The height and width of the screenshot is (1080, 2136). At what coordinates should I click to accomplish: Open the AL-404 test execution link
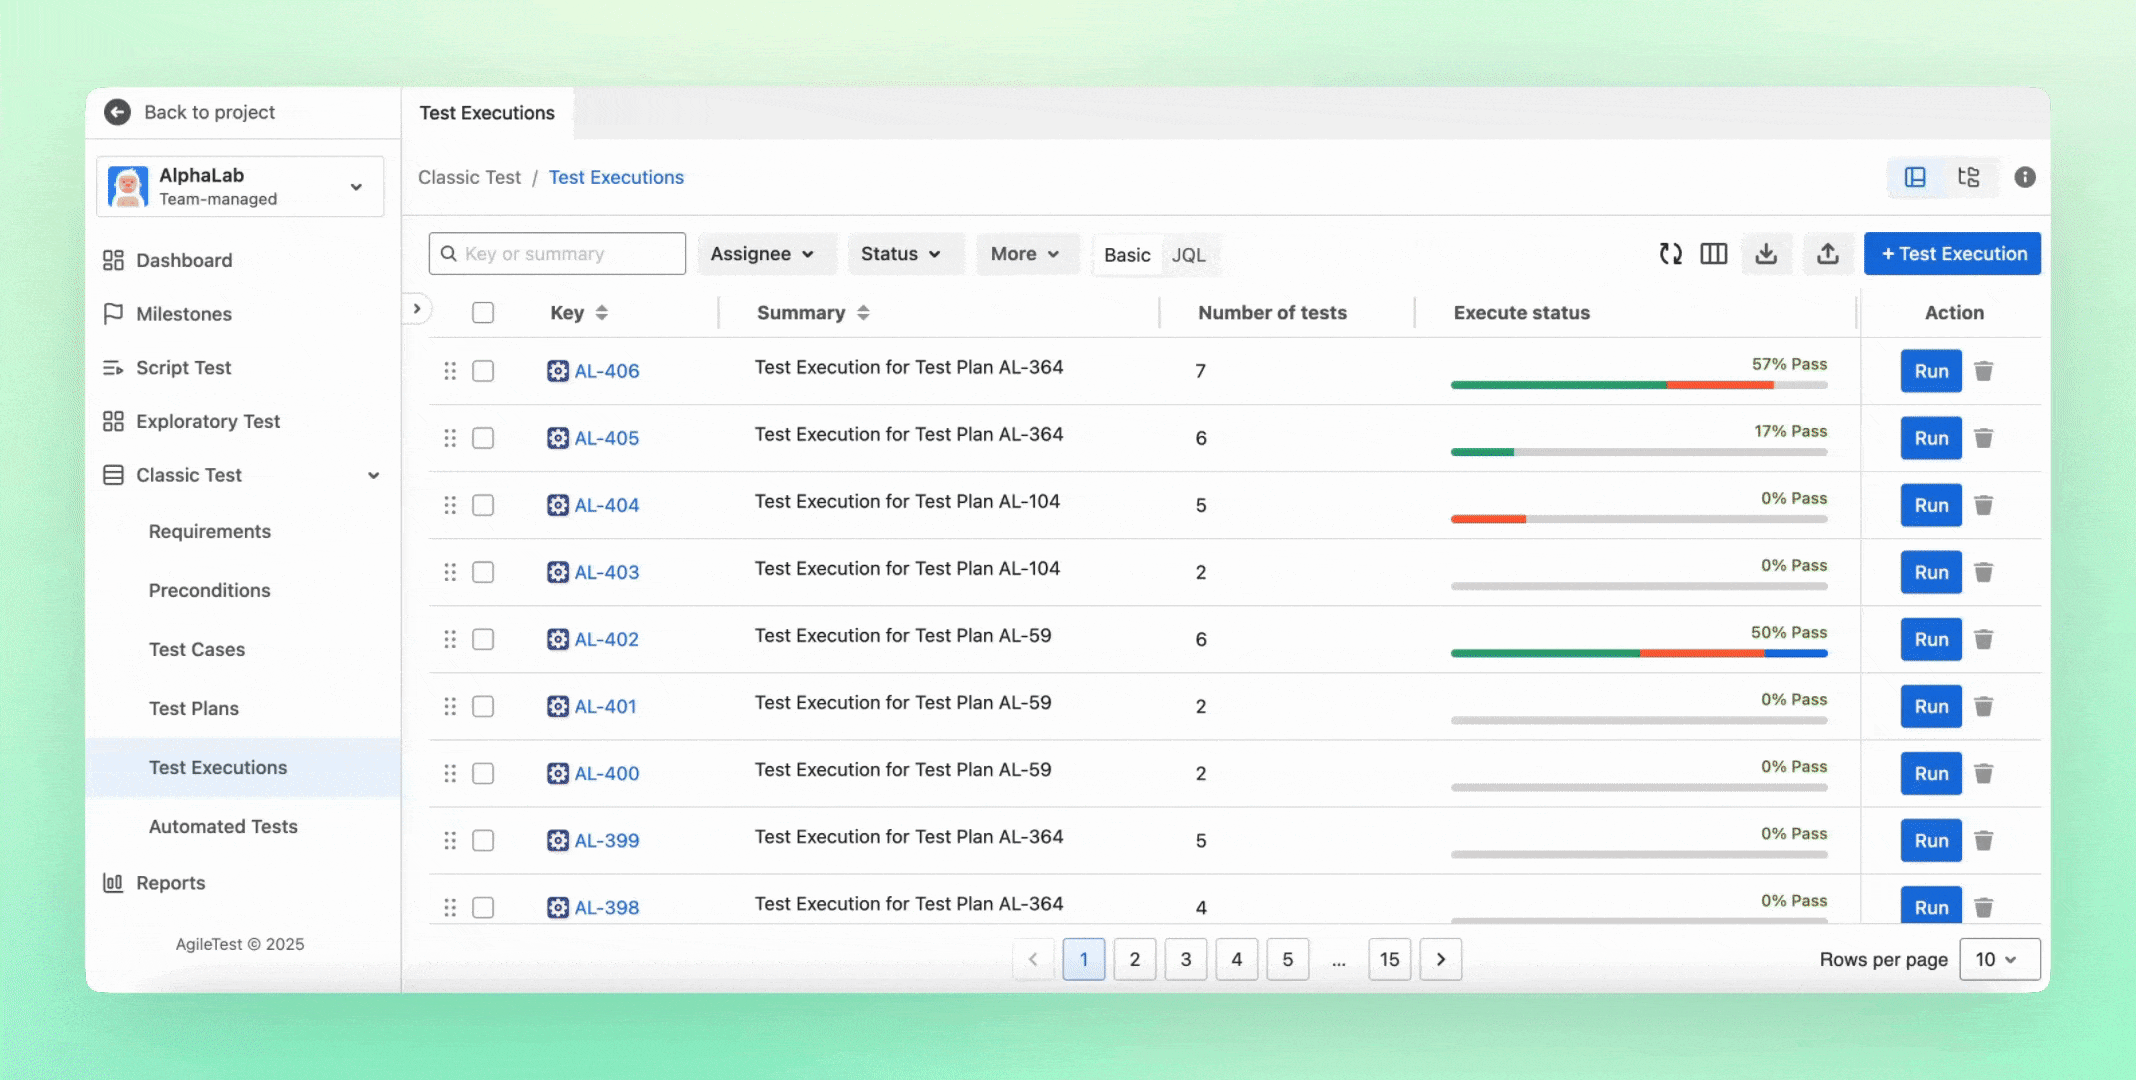[x=607, y=505]
